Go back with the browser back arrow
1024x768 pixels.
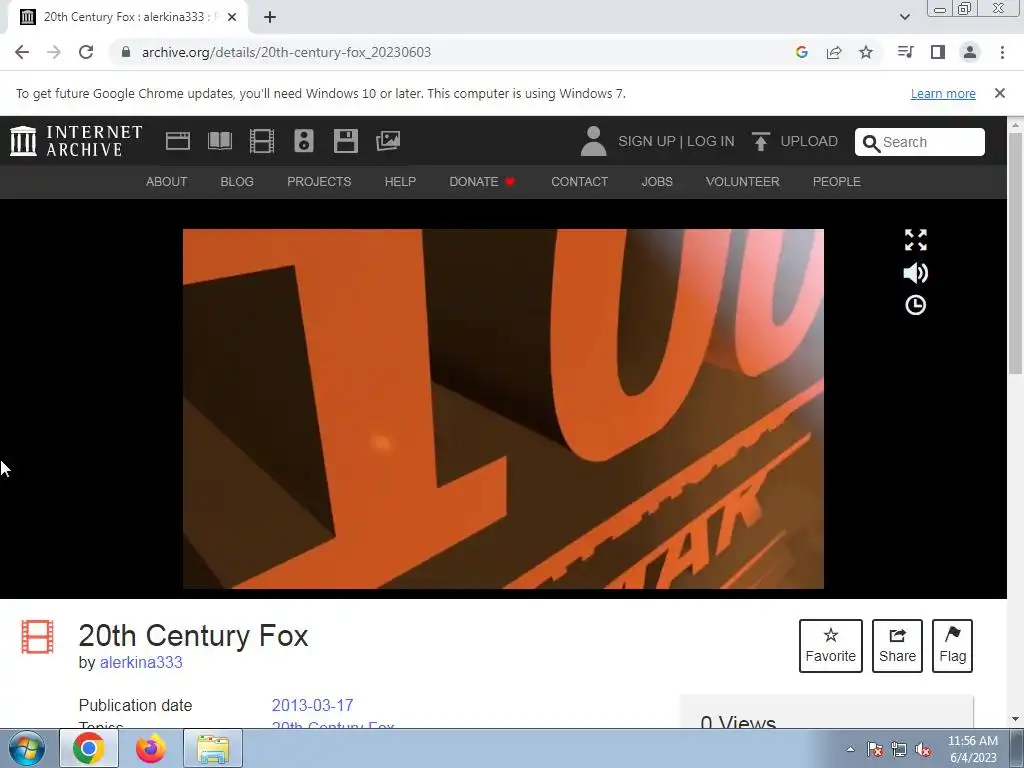coord(22,52)
